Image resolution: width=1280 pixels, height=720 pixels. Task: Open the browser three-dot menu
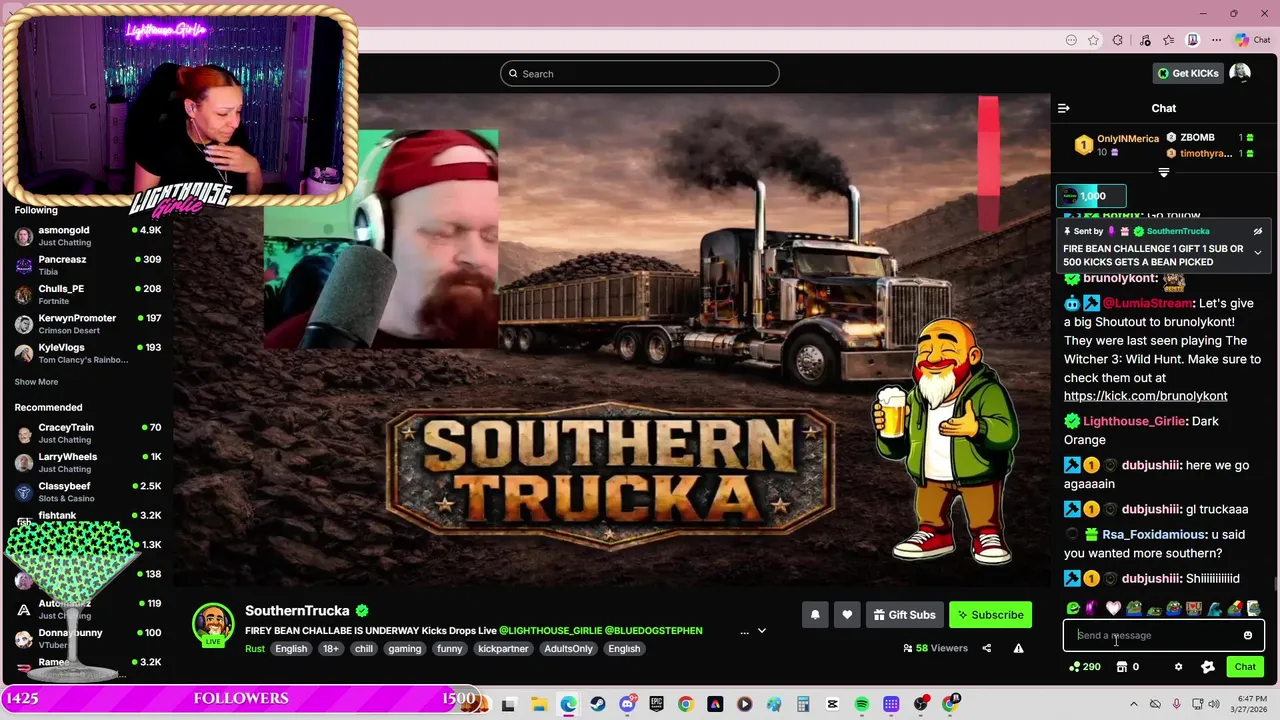[1217, 40]
